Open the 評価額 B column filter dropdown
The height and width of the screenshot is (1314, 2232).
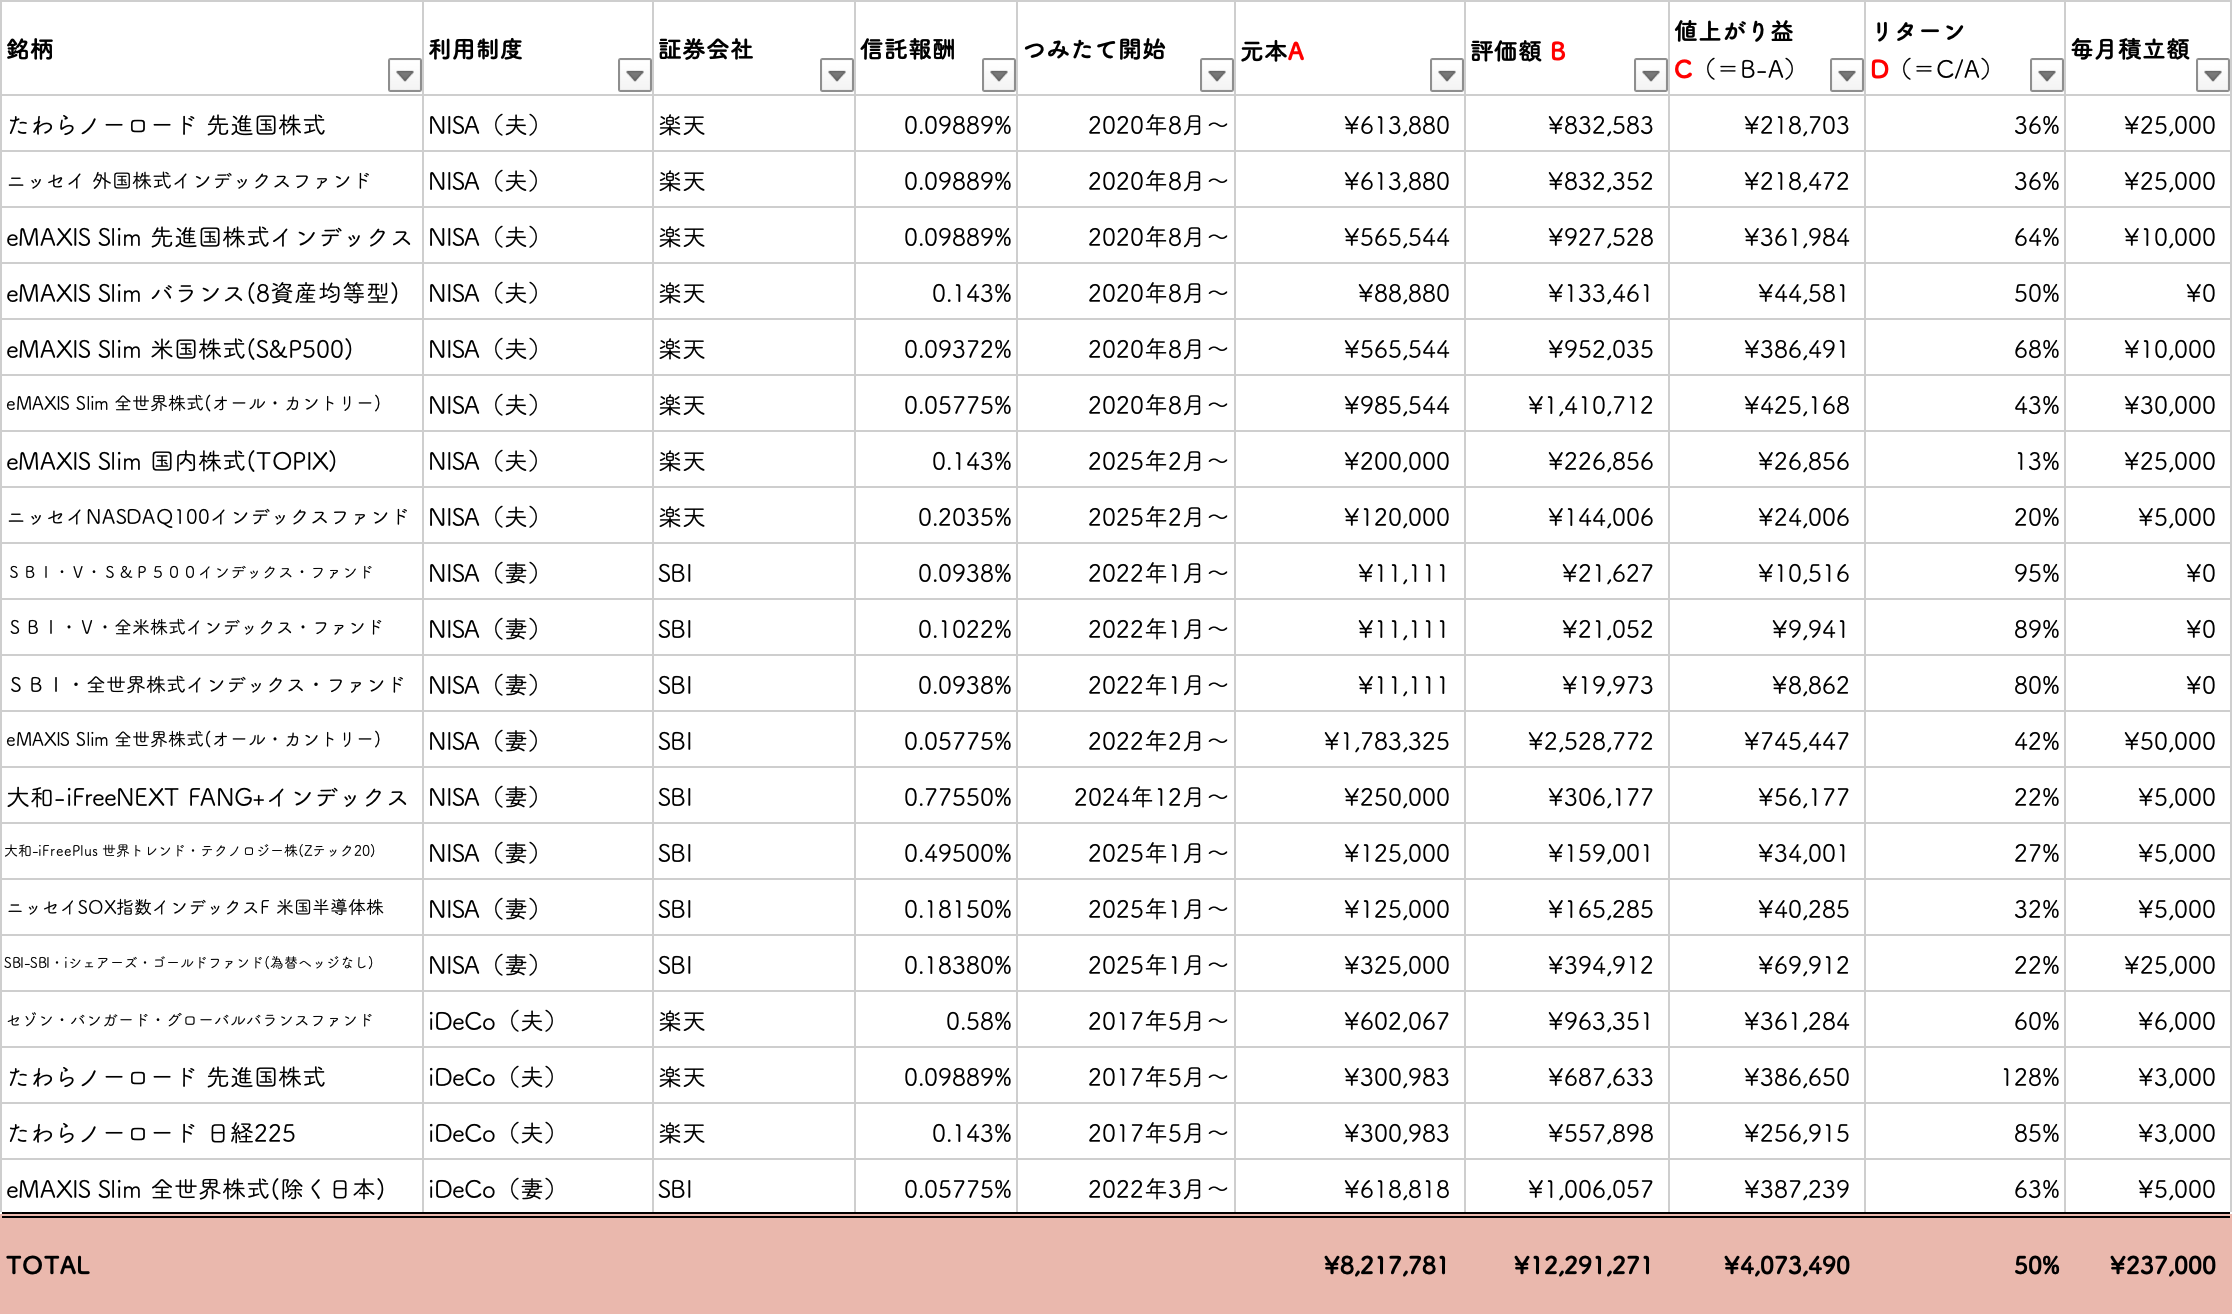pos(1650,75)
